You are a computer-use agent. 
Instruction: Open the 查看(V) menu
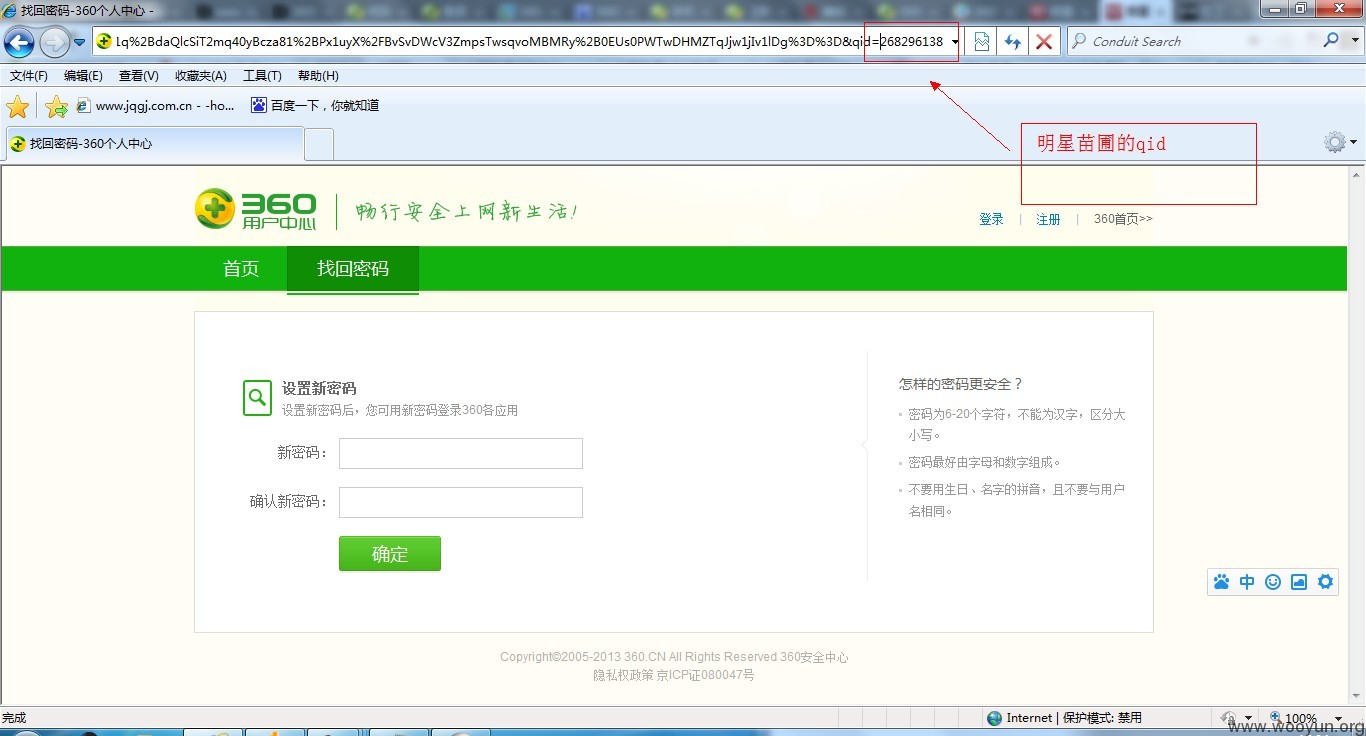click(138, 76)
